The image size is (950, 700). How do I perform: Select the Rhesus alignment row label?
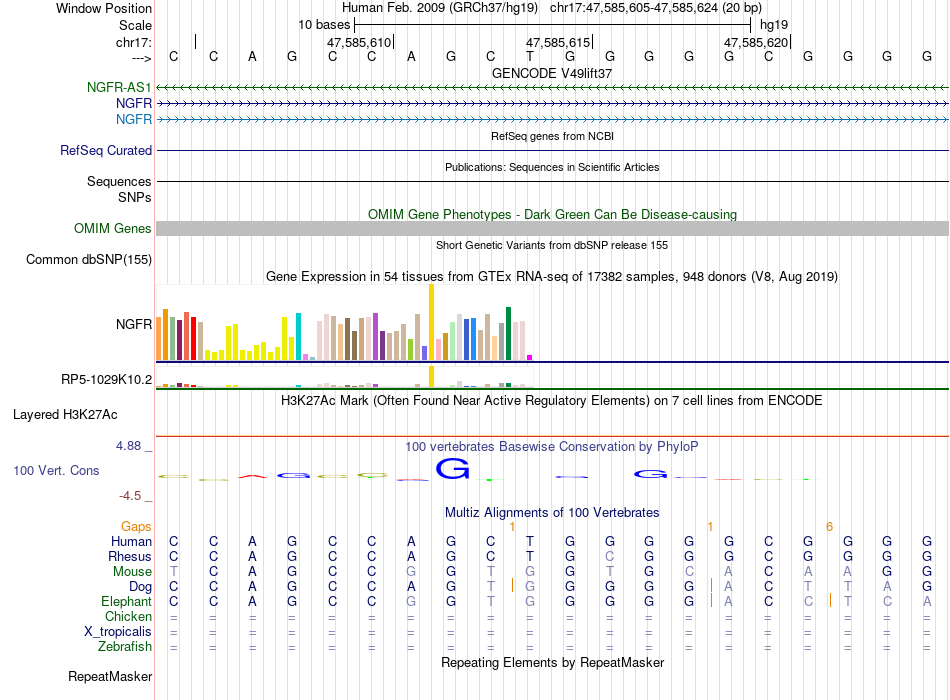[x=130, y=556]
